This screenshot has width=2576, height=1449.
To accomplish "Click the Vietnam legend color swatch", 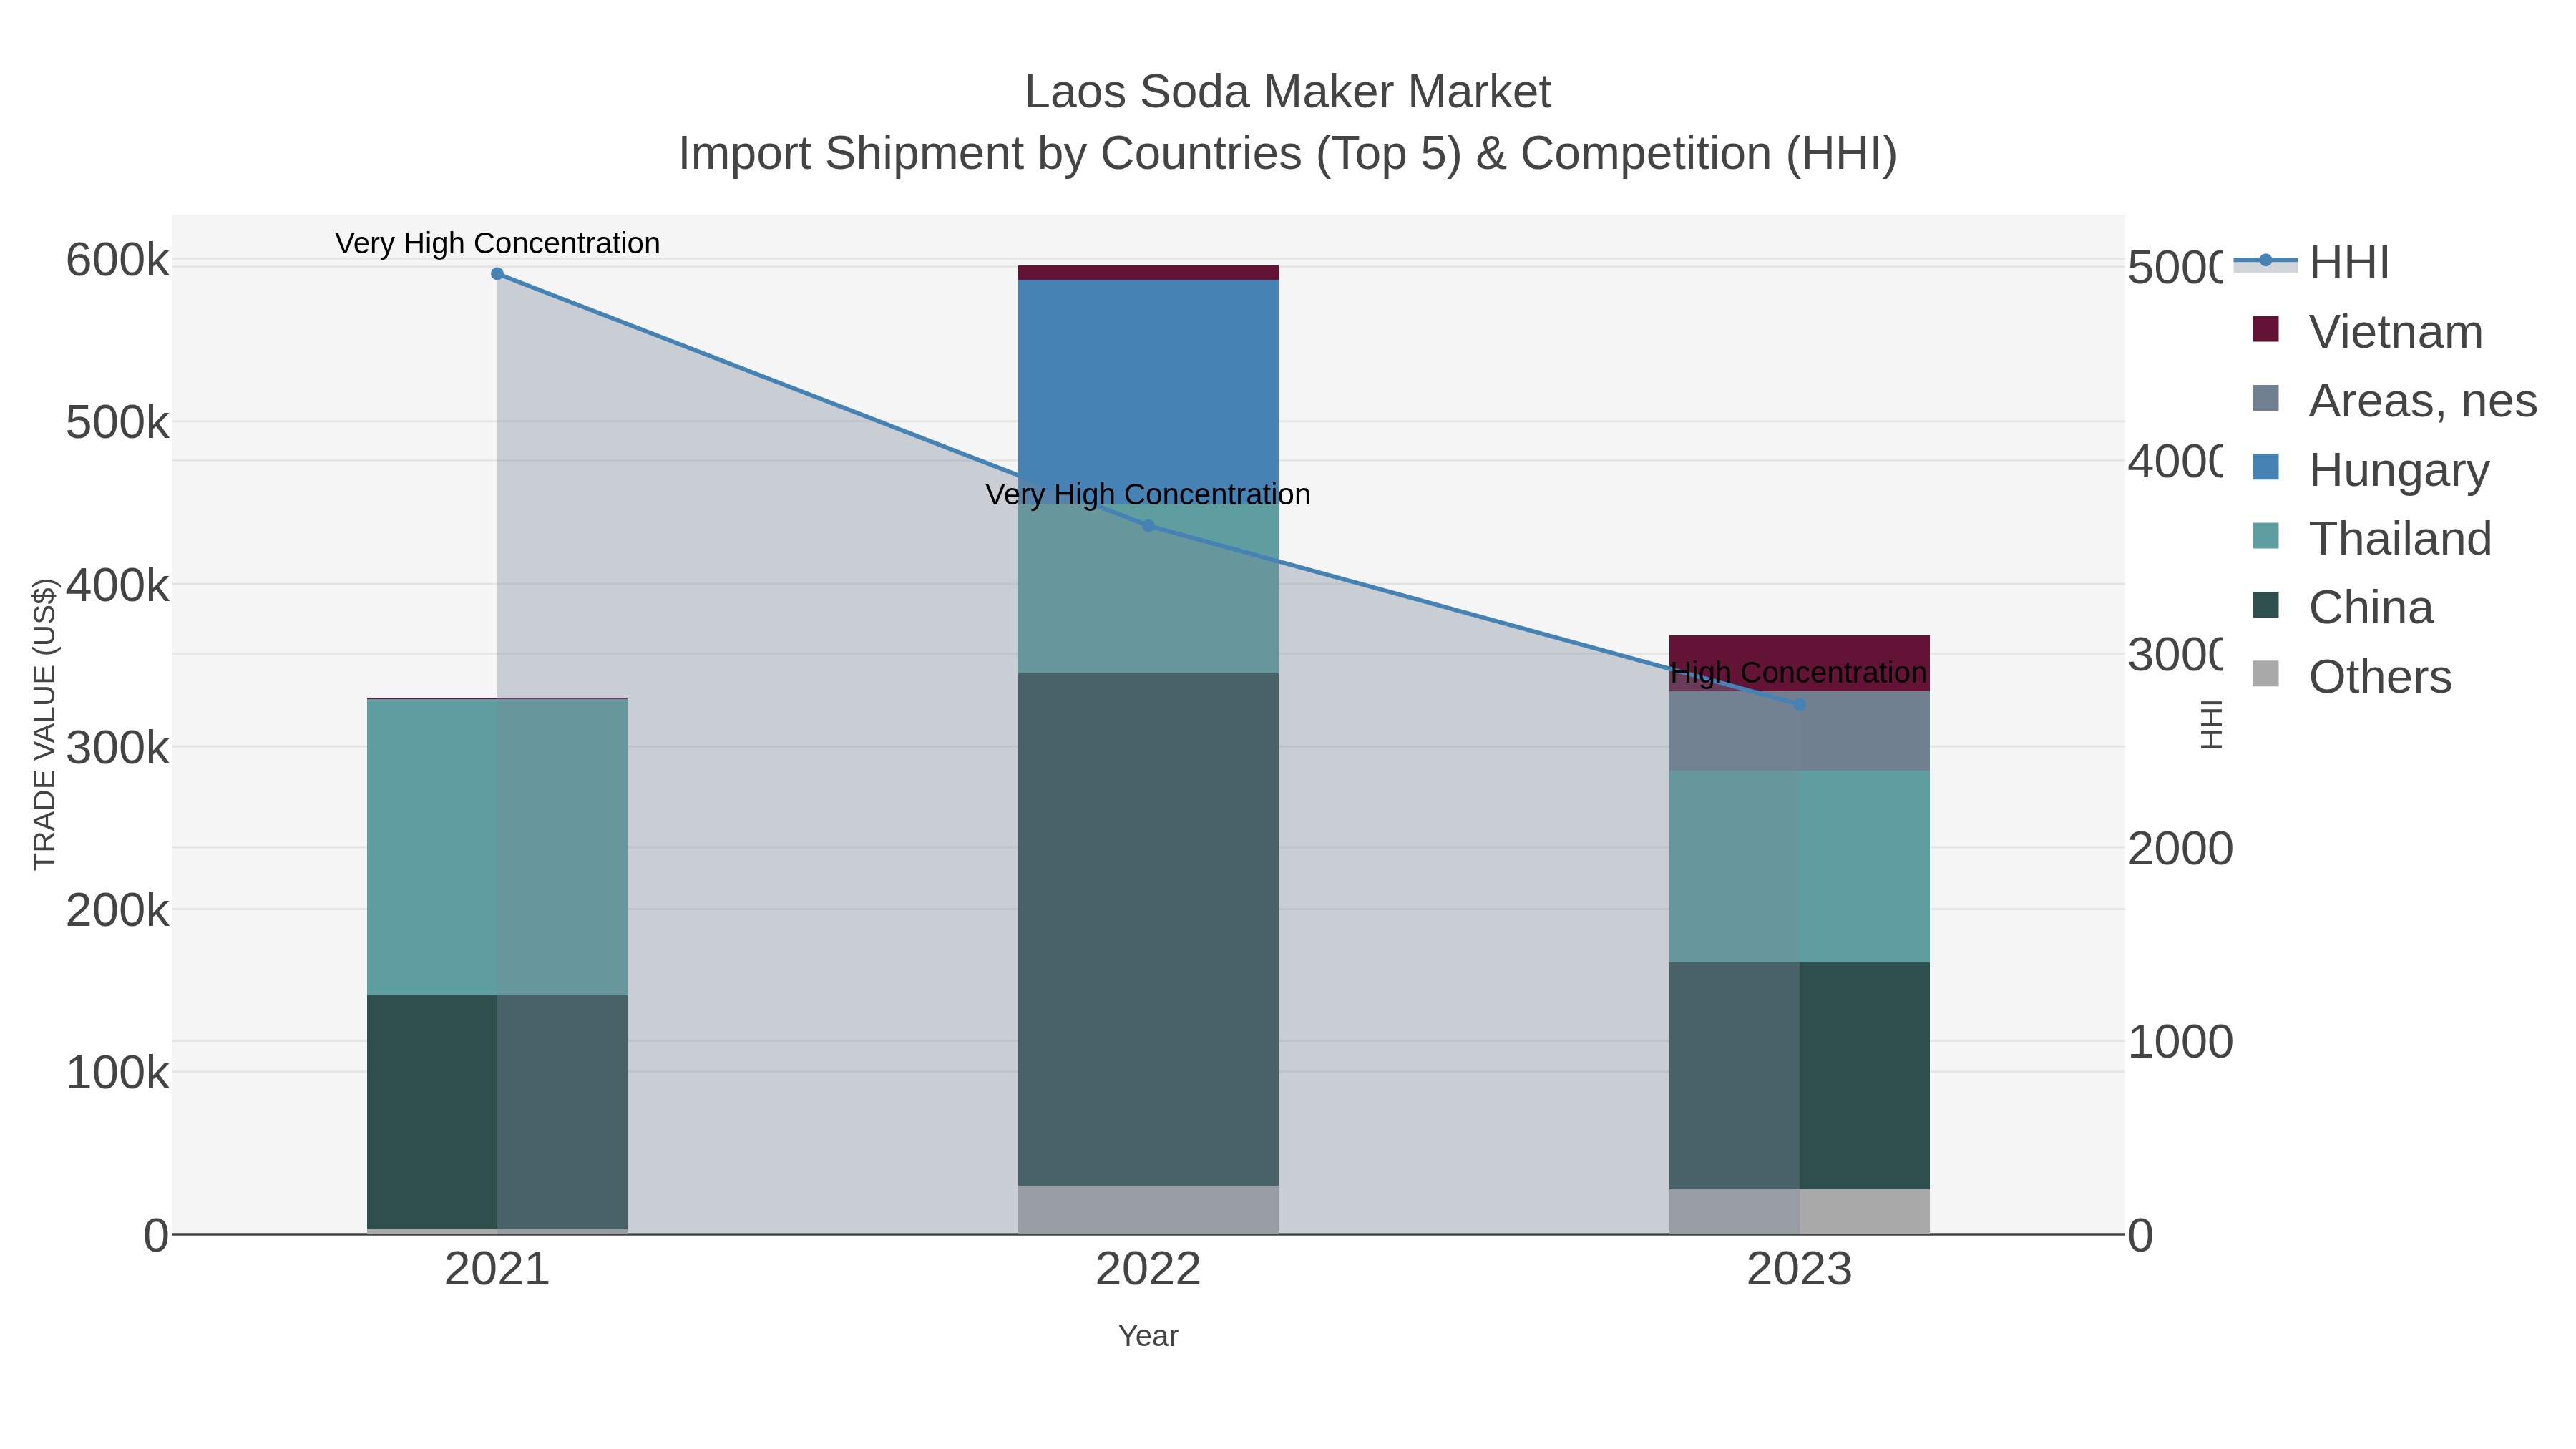I will click(2266, 329).
